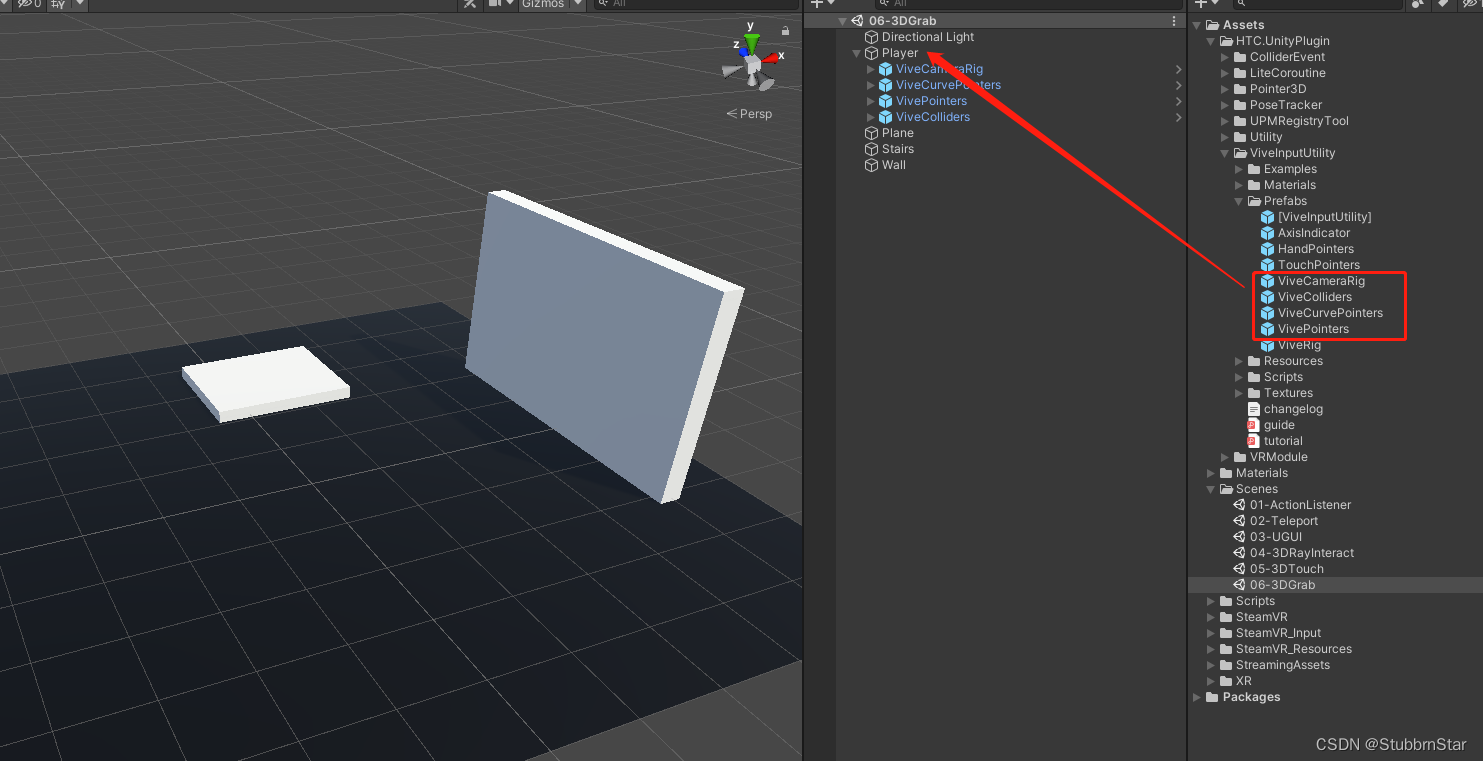Select the white stairs block in Scene view

(x=265, y=382)
